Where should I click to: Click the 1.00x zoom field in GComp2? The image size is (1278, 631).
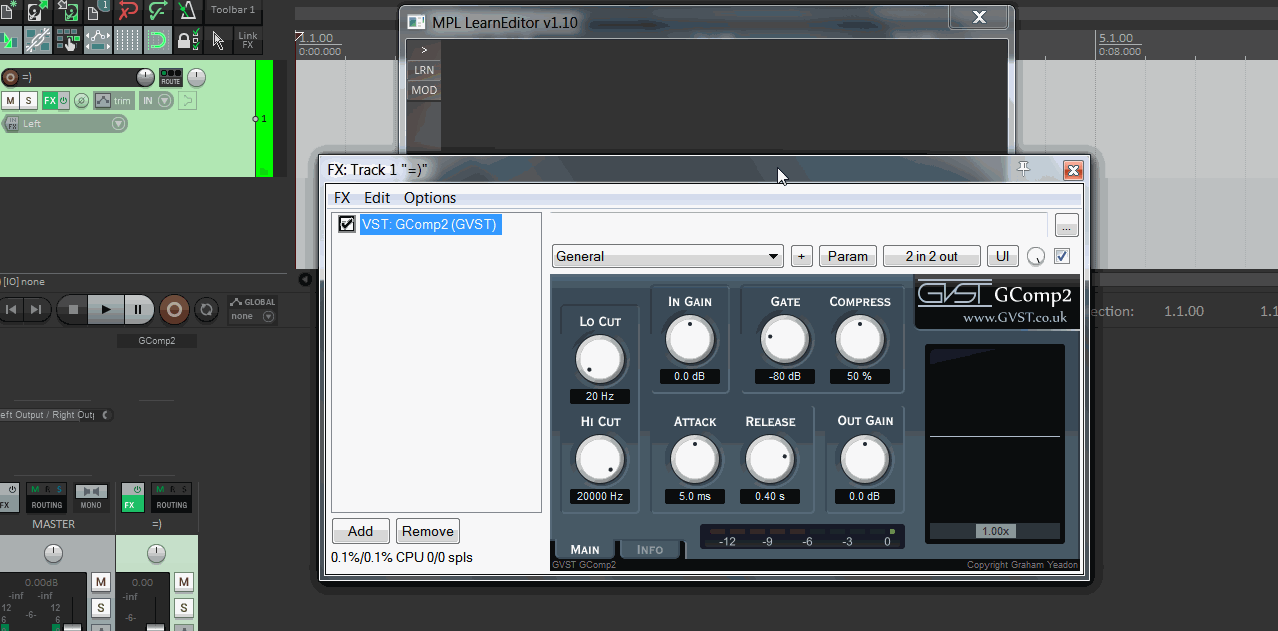995,531
